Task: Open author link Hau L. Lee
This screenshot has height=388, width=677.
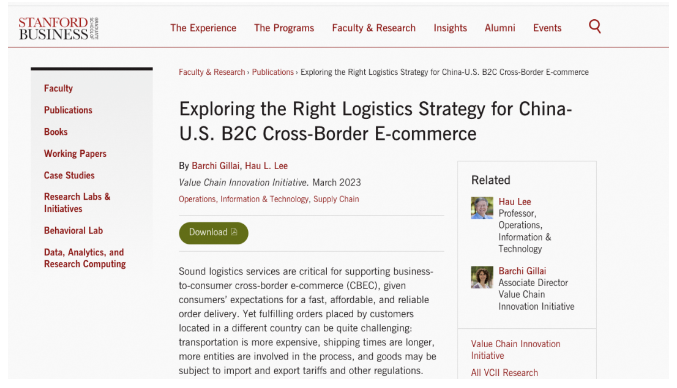Action: tap(266, 166)
